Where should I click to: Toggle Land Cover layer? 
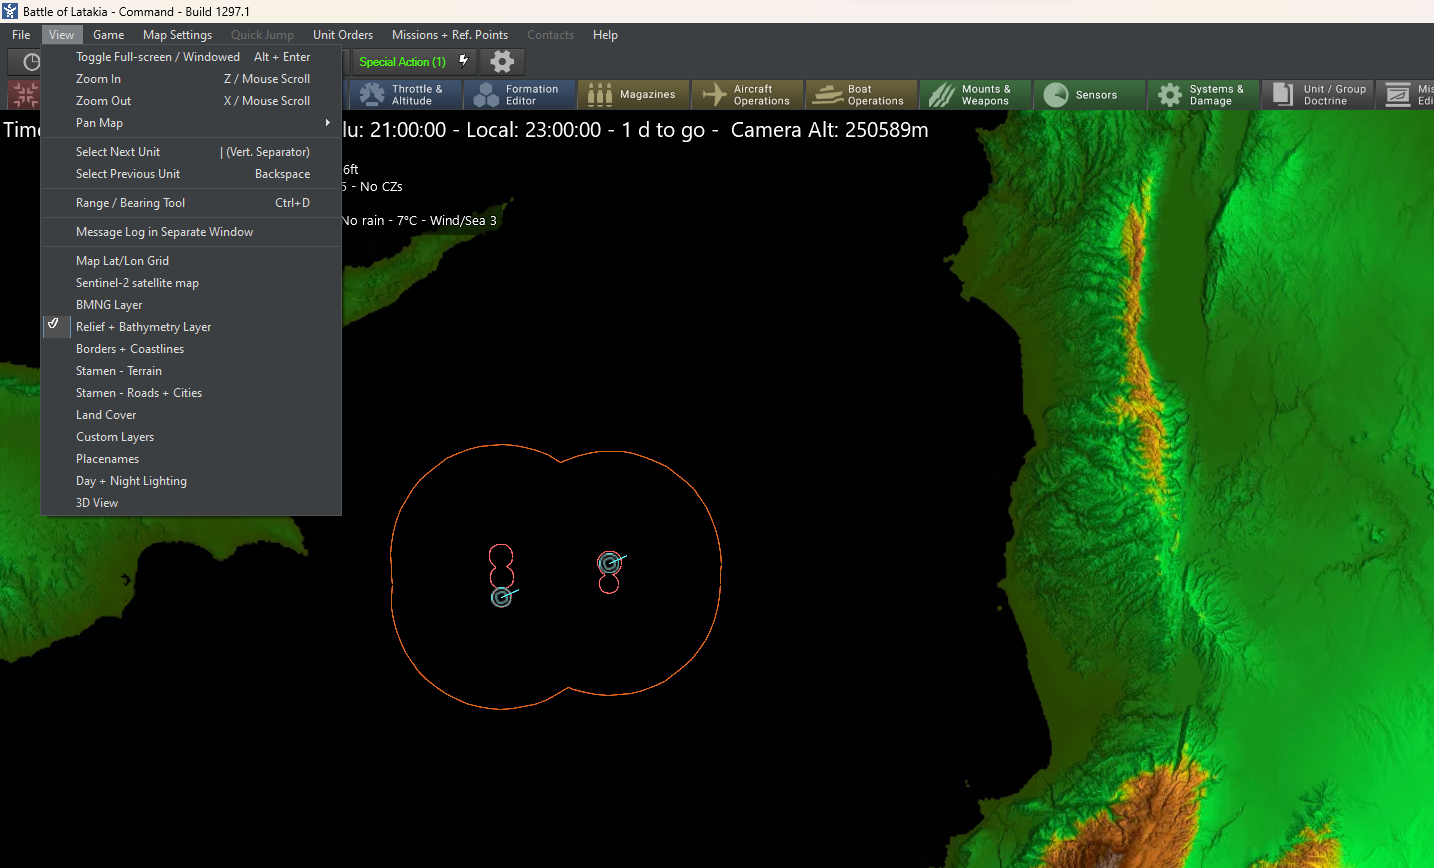tap(106, 415)
